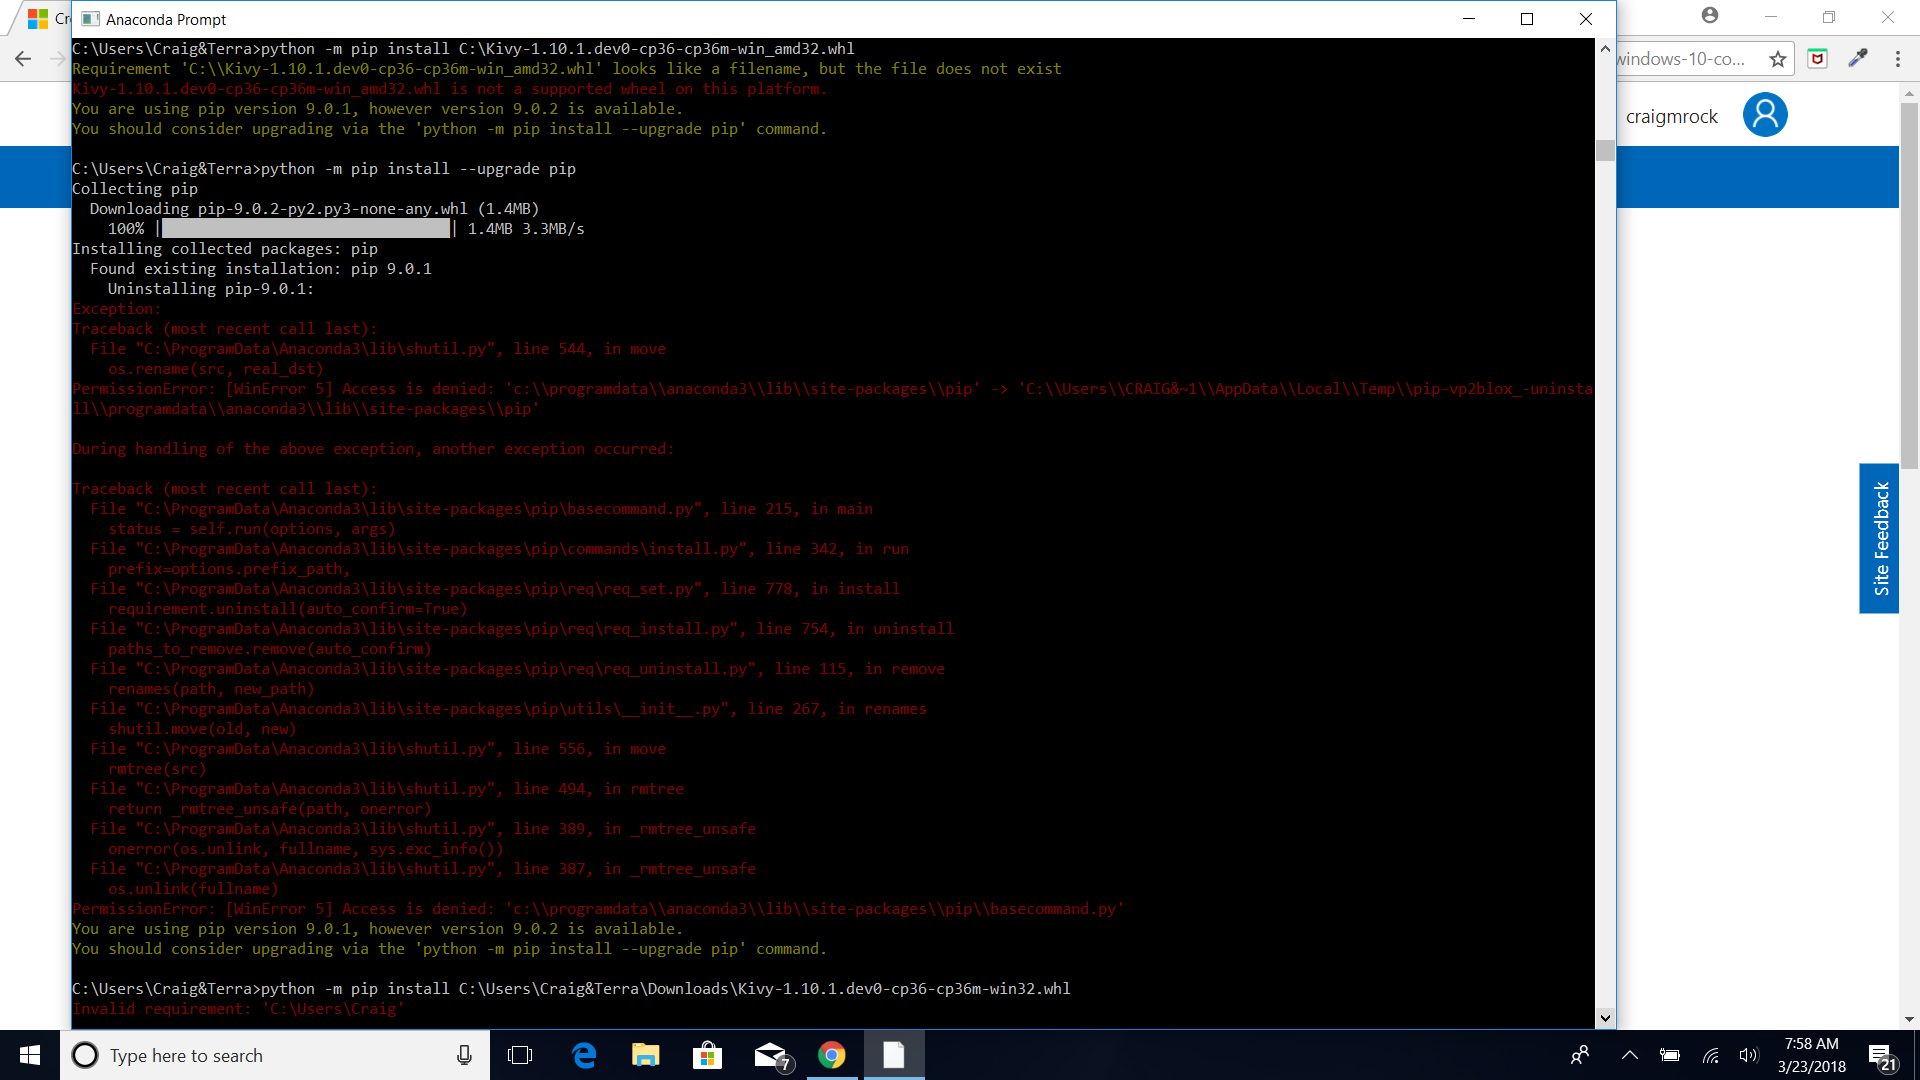The image size is (1920, 1080).
Task: Open the Wi-Fi network tray icon
Action: pyautogui.click(x=1711, y=1055)
